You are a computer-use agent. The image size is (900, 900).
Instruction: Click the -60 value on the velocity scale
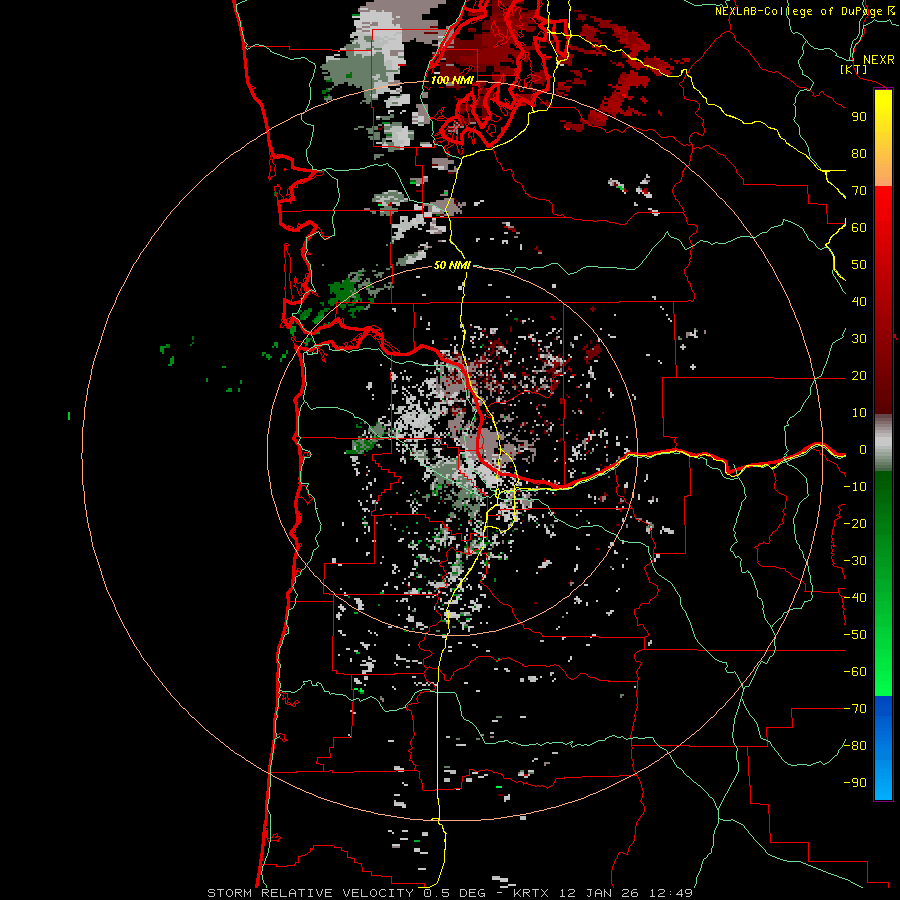(x=855, y=672)
